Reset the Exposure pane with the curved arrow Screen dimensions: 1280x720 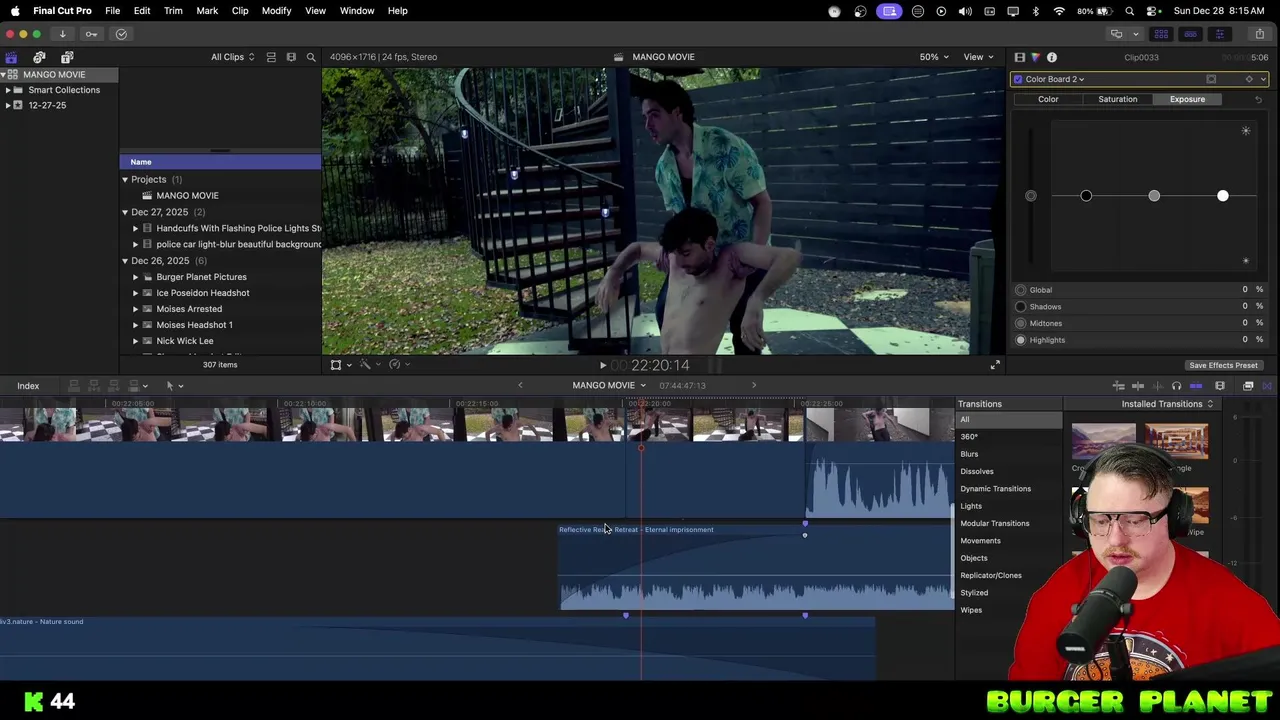tap(1258, 99)
